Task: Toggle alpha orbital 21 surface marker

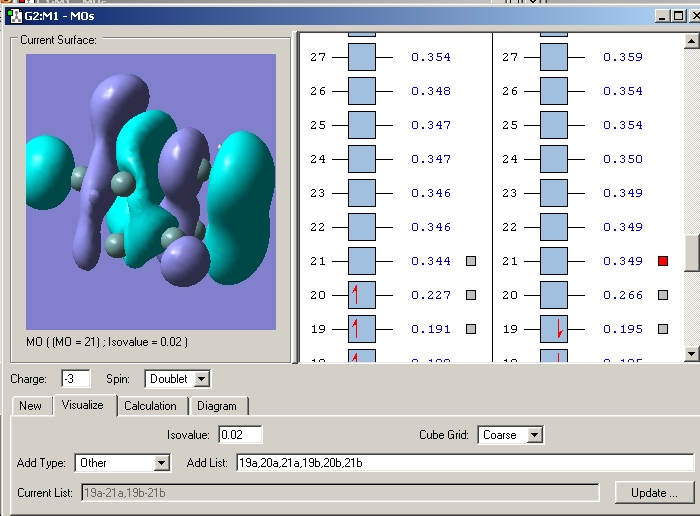Action: pos(471,261)
